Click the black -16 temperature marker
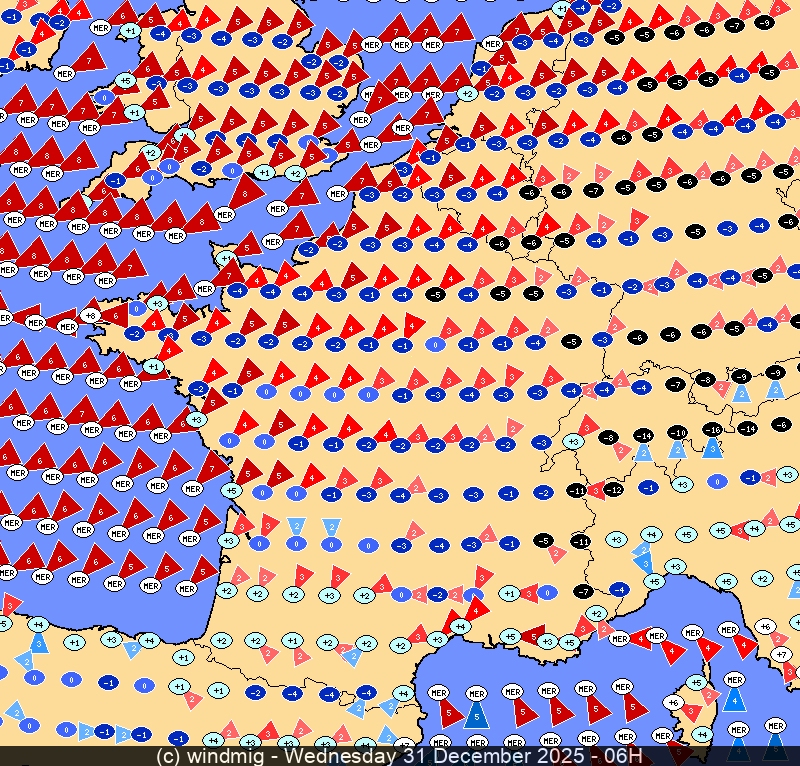Image resolution: width=800 pixels, height=766 pixels. (x=712, y=429)
